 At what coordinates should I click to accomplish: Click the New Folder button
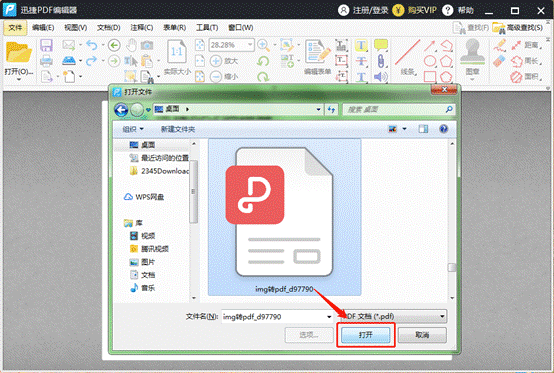click(178, 129)
